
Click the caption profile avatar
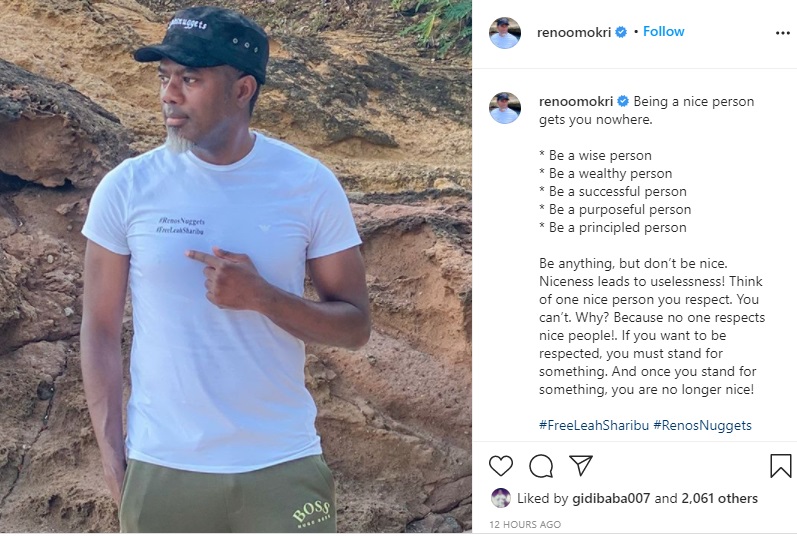pos(504,108)
